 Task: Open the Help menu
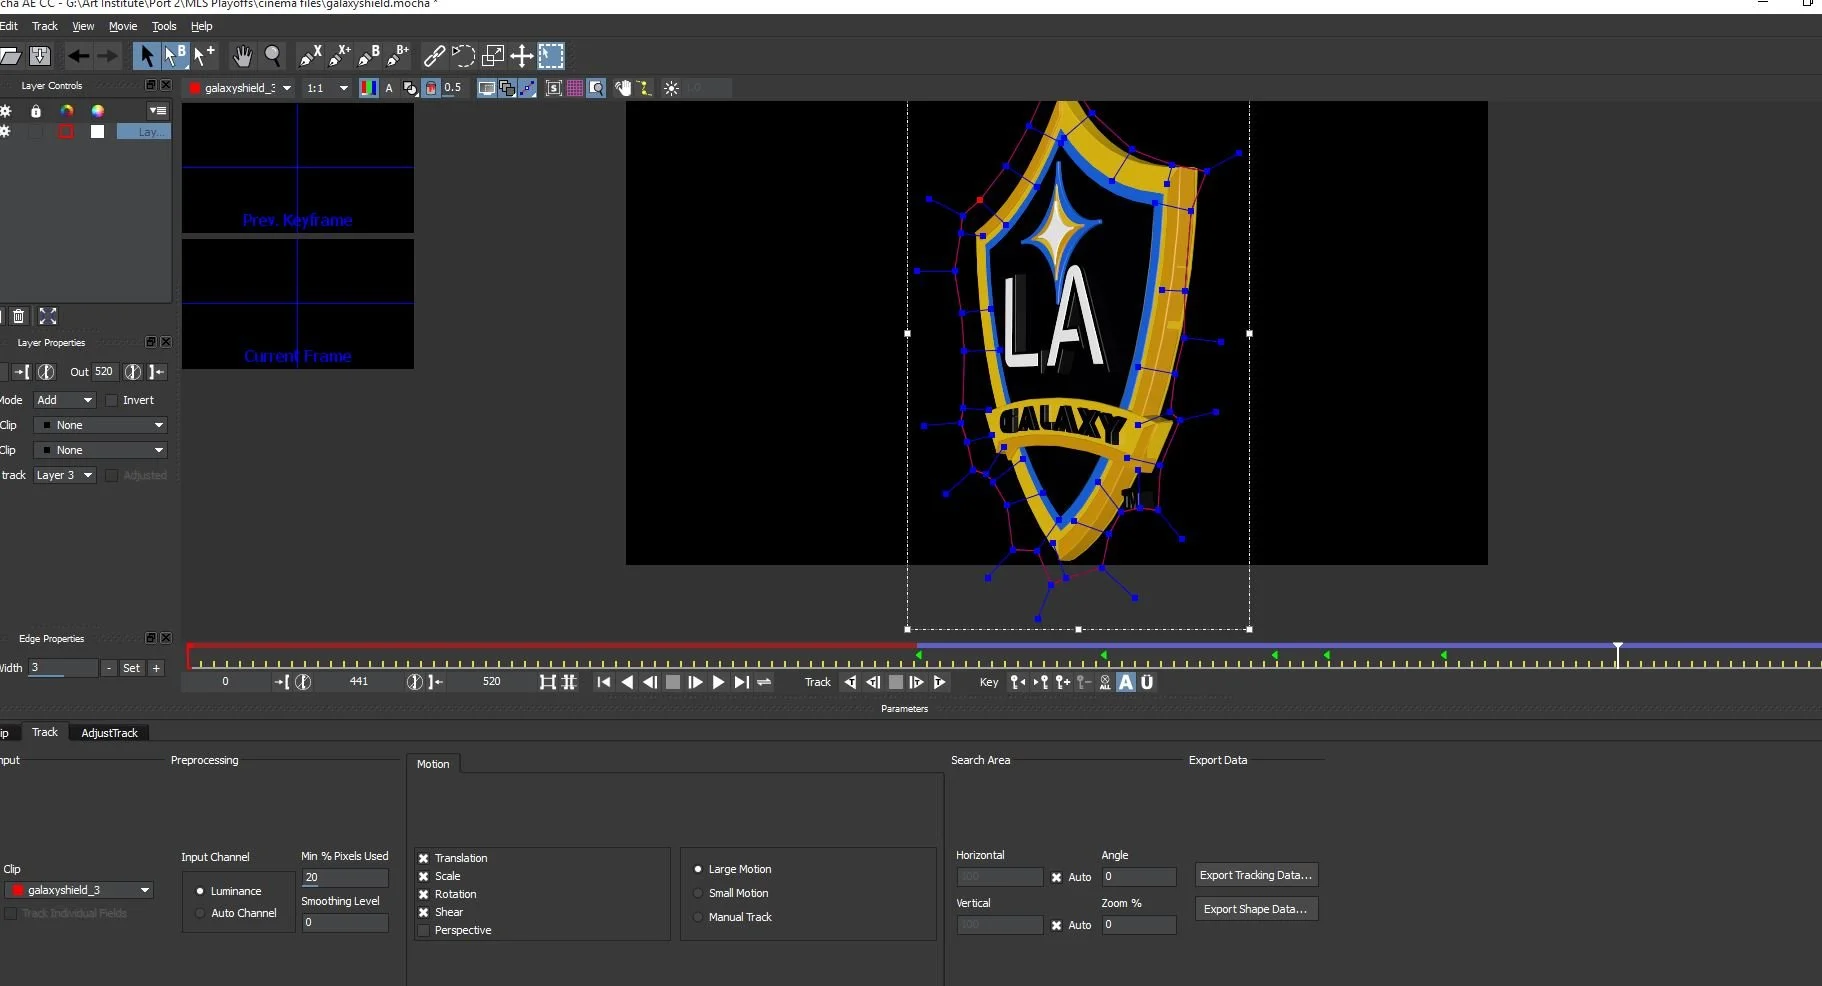(202, 26)
